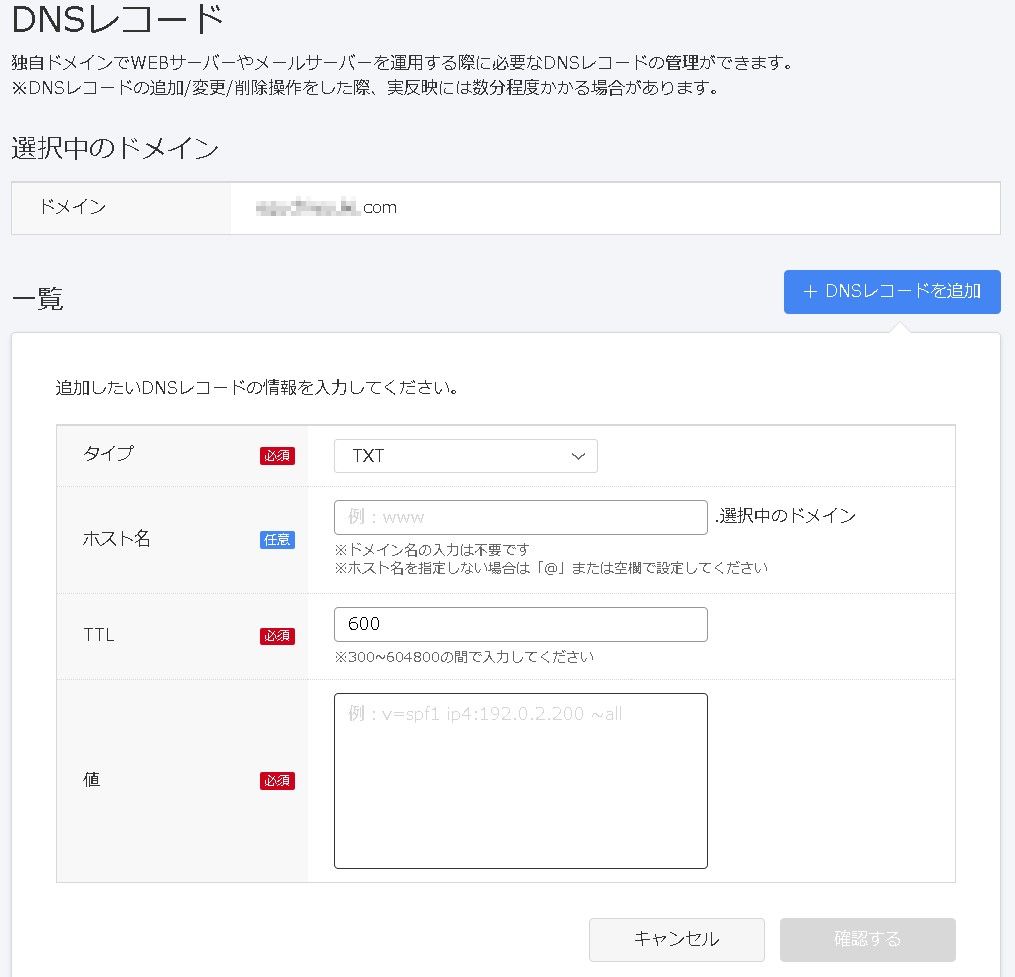Click the DNSレコードを追加 button
The height and width of the screenshot is (977, 1015).
892,292
